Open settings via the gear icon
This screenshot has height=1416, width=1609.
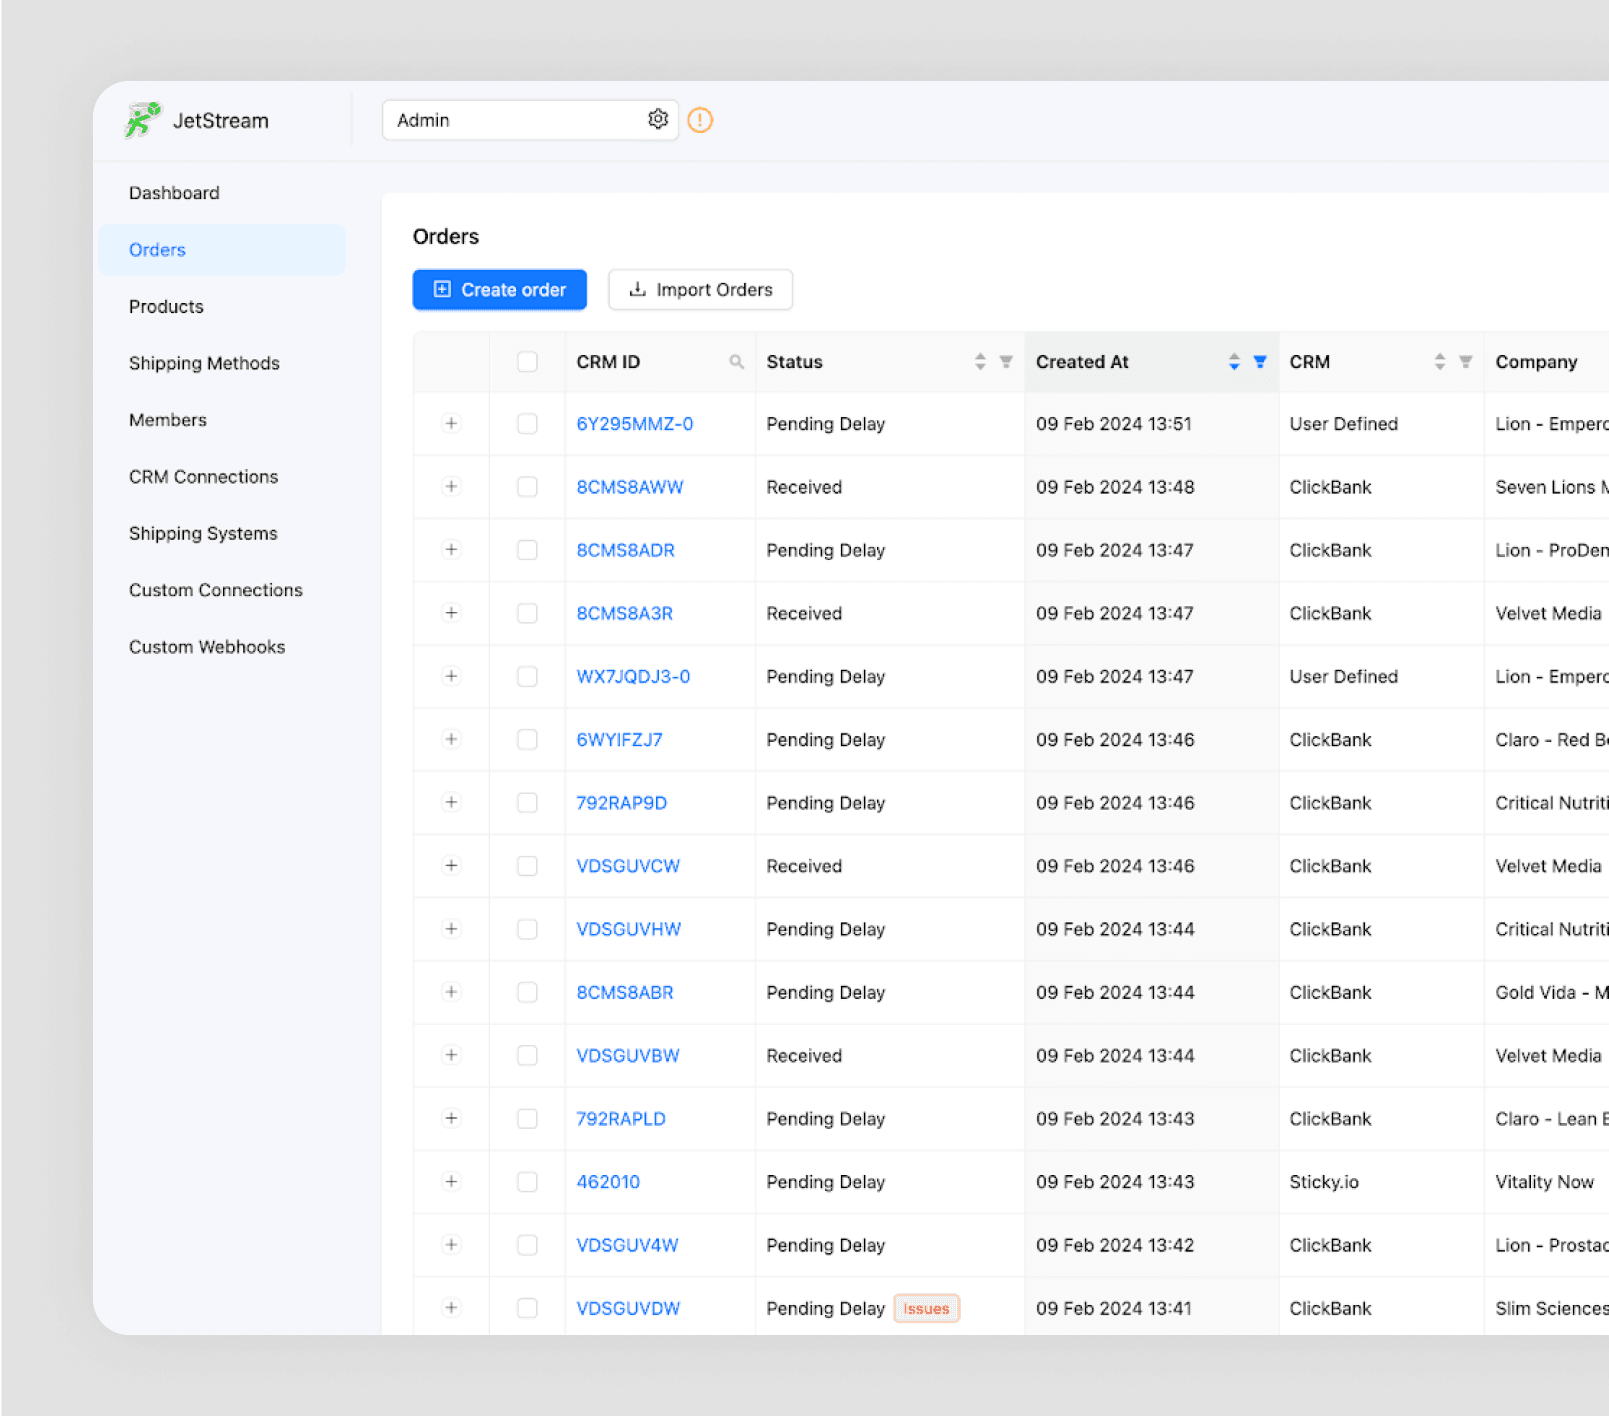[x=658, y=119]
